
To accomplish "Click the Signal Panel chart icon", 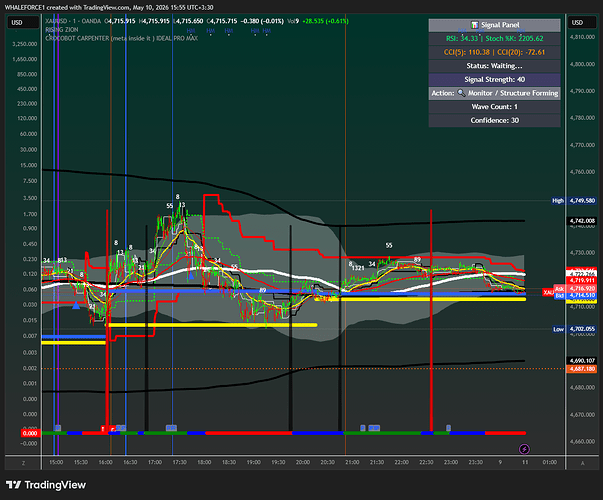I will (475, 25).
